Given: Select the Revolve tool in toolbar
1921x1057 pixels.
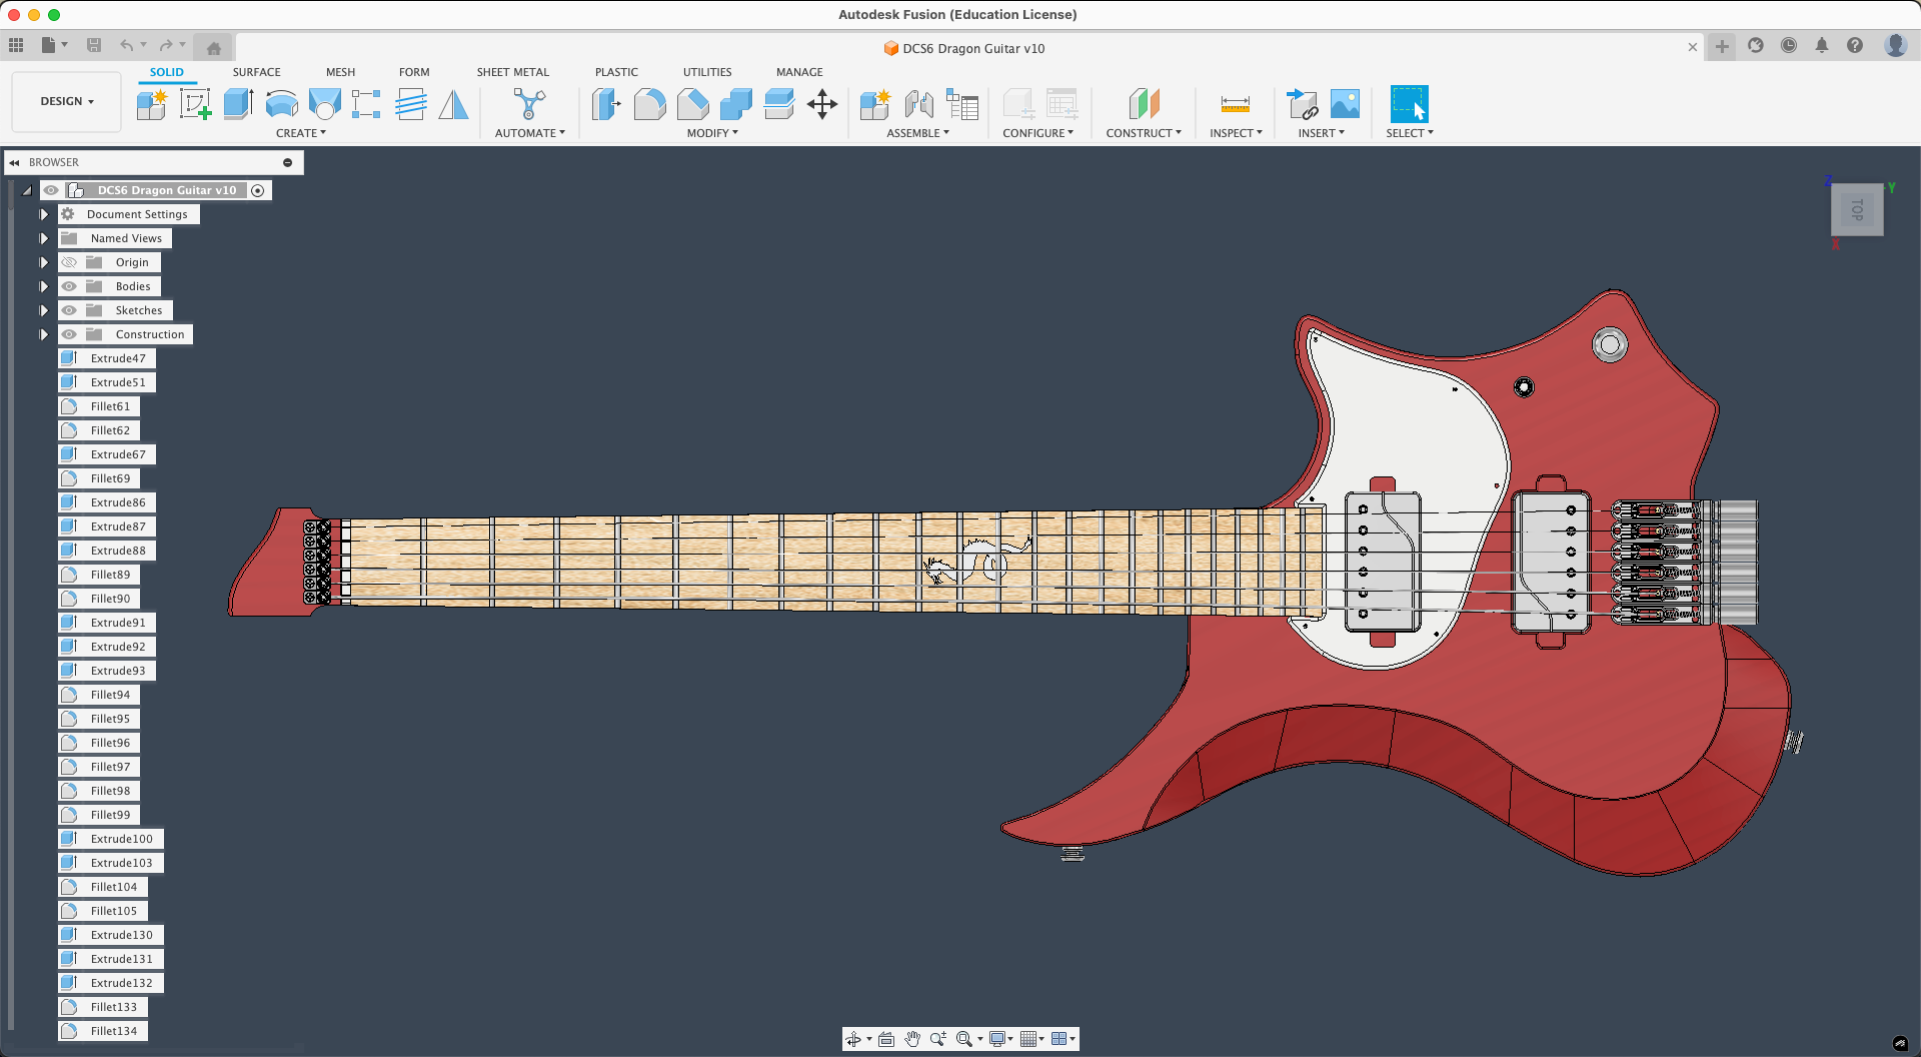Looking at the screenshot, I should [x=281, y=104].
